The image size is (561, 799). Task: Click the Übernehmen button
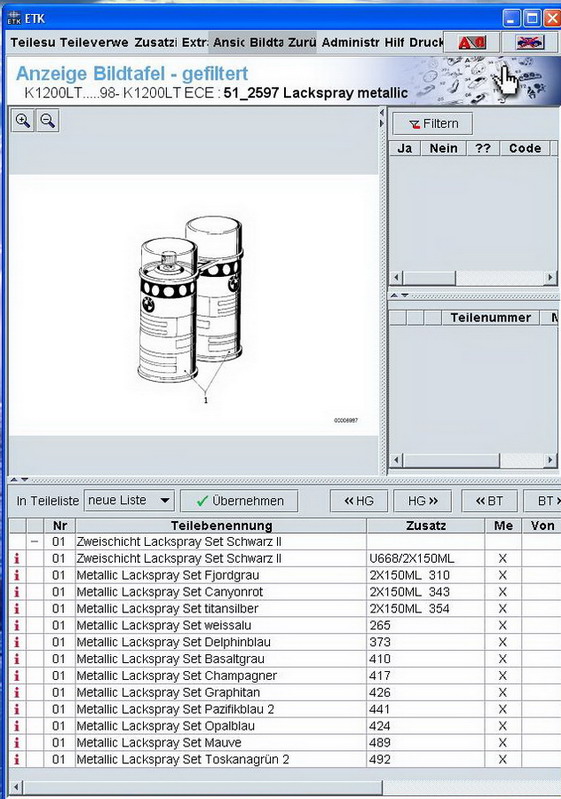[x=239, y=501]
